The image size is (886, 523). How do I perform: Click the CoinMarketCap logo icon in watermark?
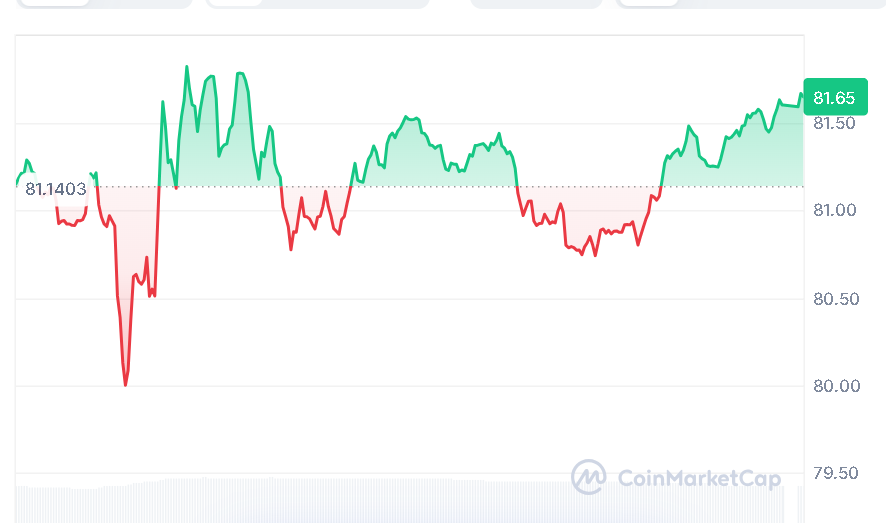tap(588, 477)
